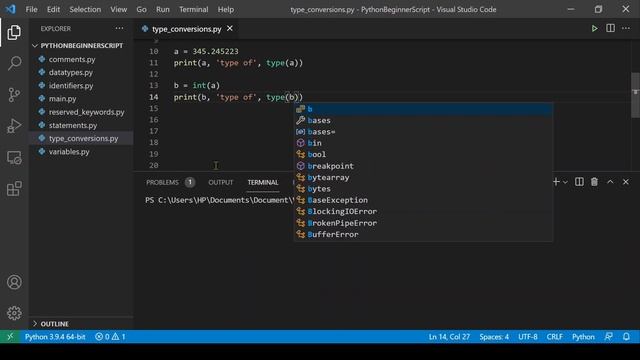Maximize panel with up chevron

click(x=610, y=182)
